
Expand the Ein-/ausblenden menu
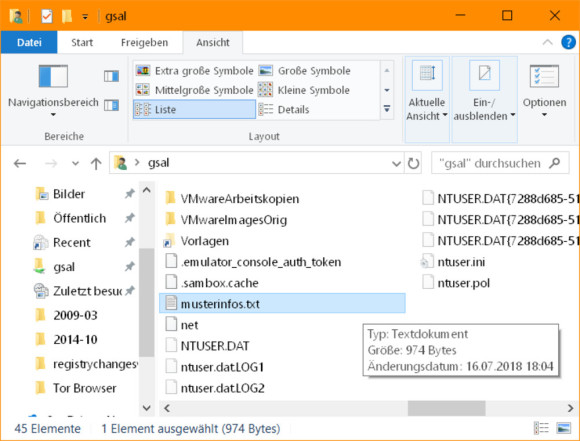click(x=484, y=99)
